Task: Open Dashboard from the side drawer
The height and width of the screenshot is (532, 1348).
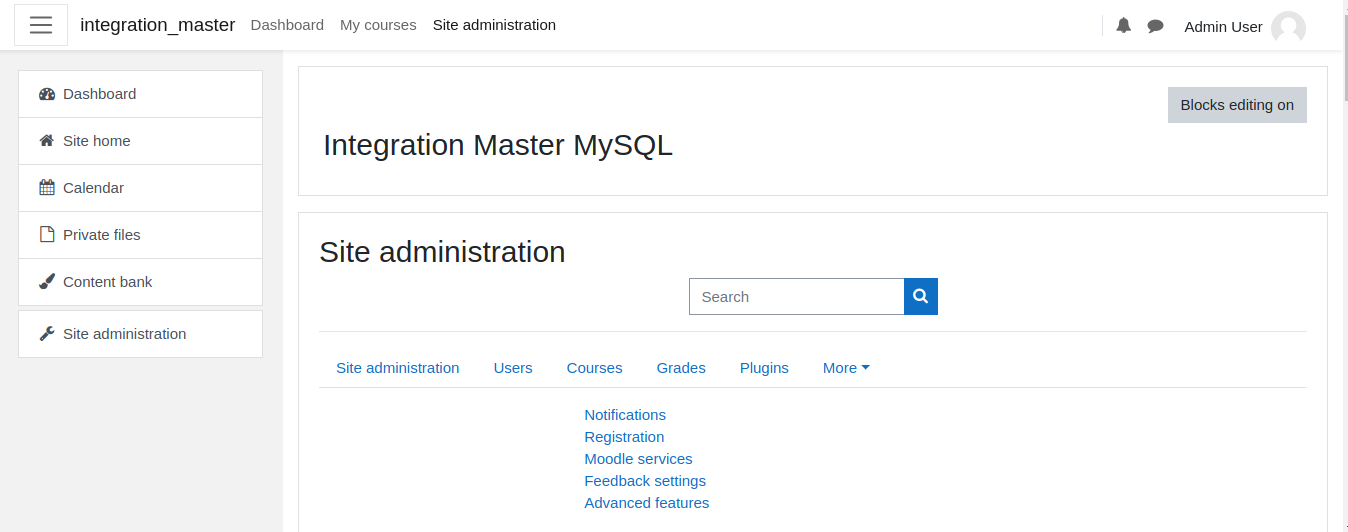Action: pos(141,94)
